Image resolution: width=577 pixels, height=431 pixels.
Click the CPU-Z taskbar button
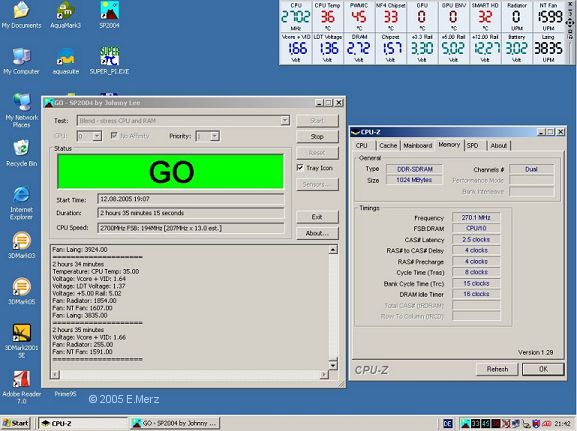coord(83,423)
